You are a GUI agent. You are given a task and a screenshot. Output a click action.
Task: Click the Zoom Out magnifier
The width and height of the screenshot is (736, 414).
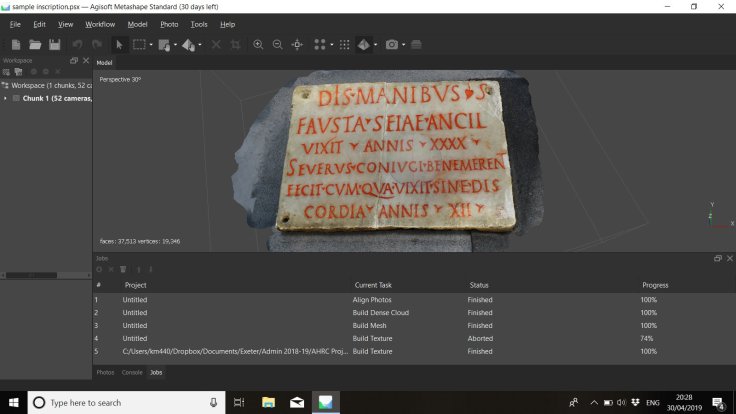tap(277, 44)
